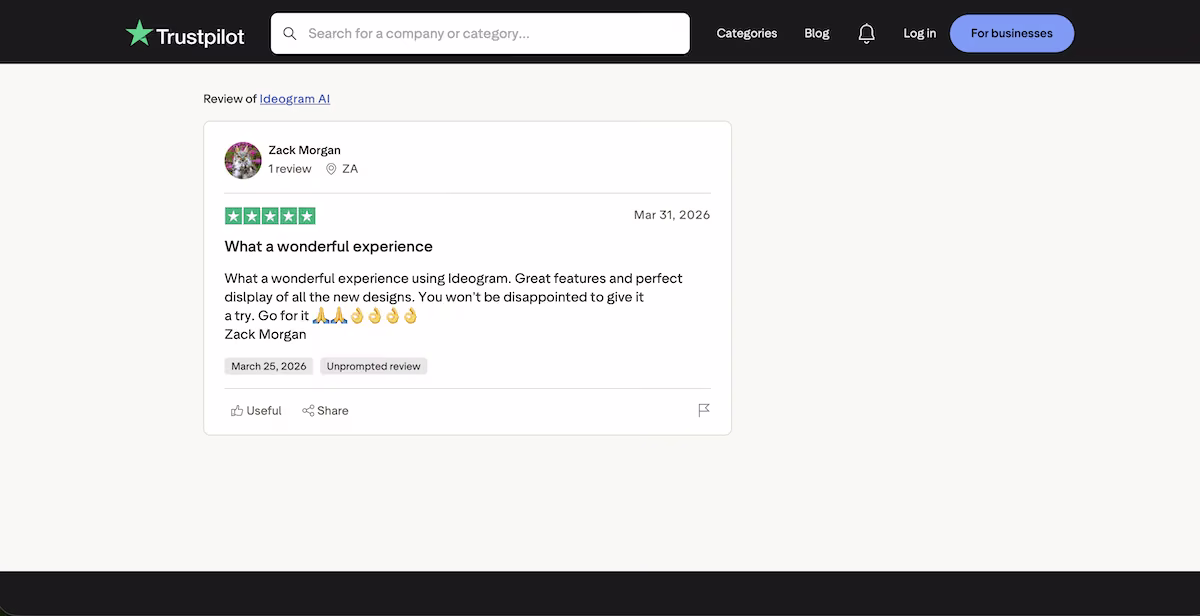
Task: Open the Zack Morgan profile name
Action: tap(305, 150)
